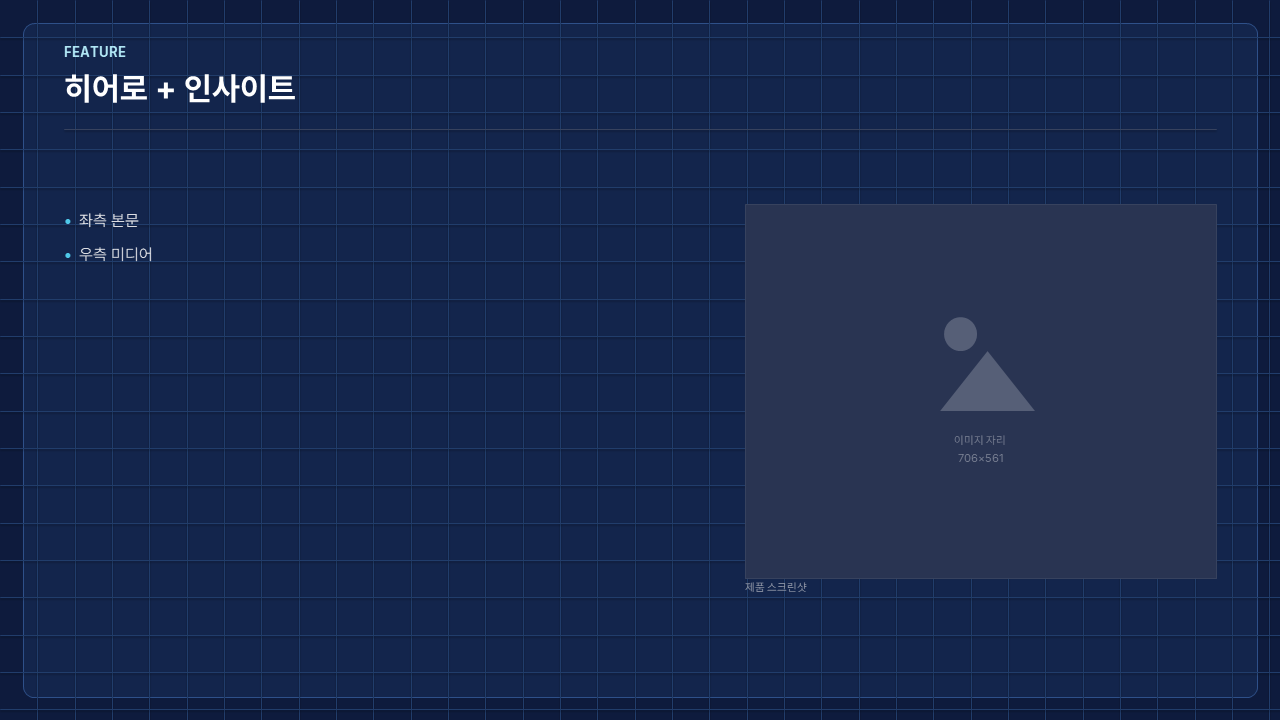Click the bullet text 우측 미디어
Viewport: 1280px width, 720px height.
(x=116, y=255)
